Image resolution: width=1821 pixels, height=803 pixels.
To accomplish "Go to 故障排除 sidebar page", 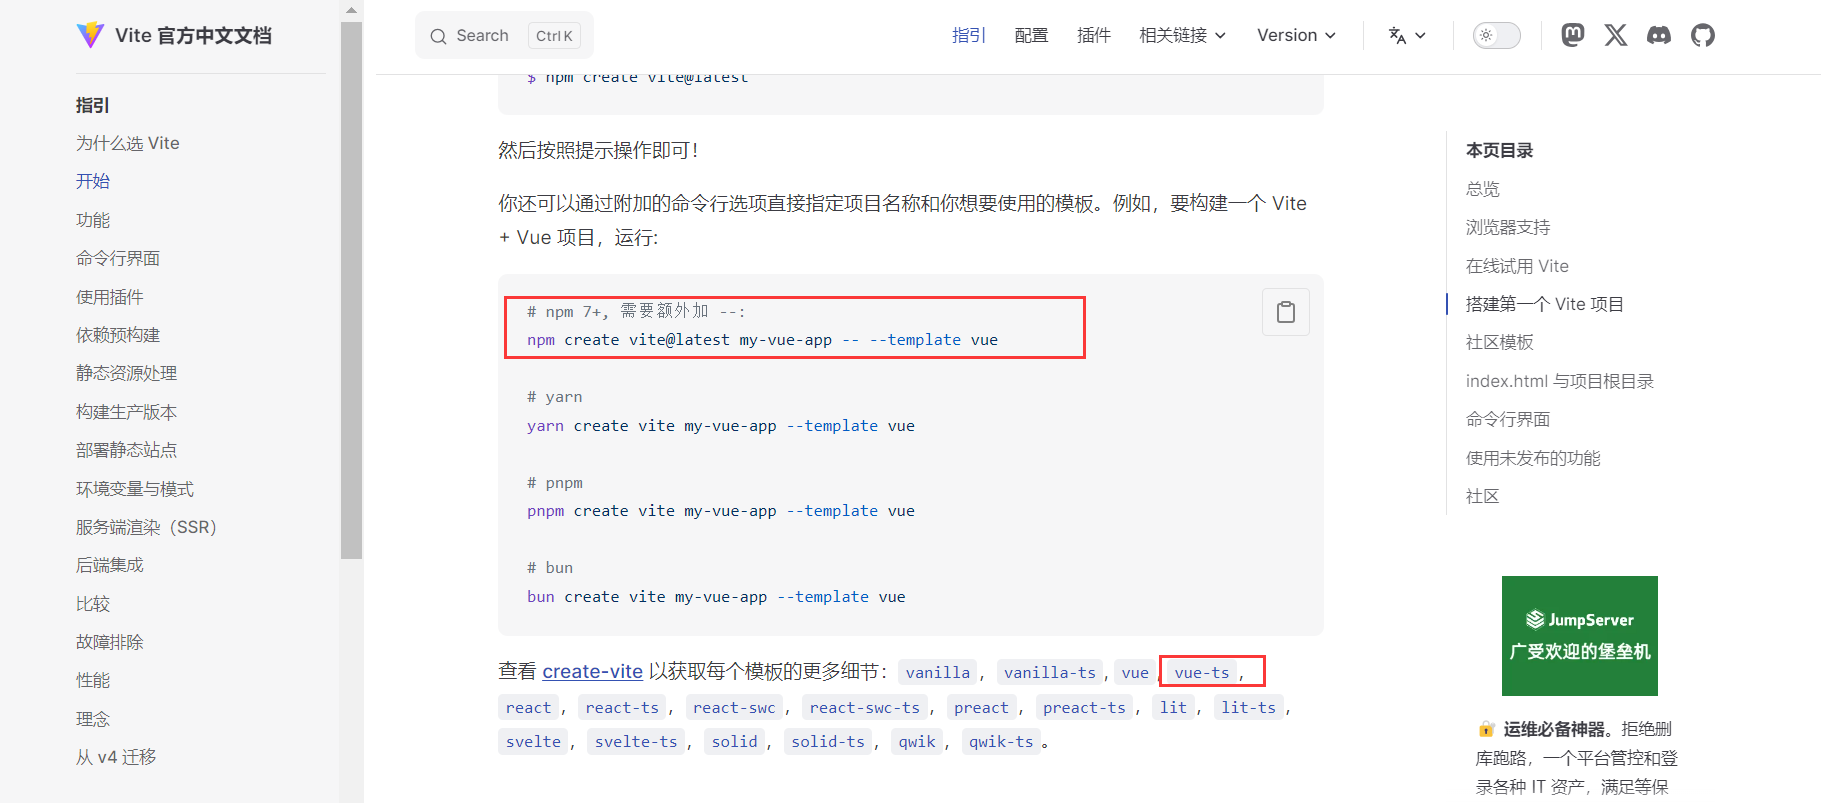I will coord(110,642).
